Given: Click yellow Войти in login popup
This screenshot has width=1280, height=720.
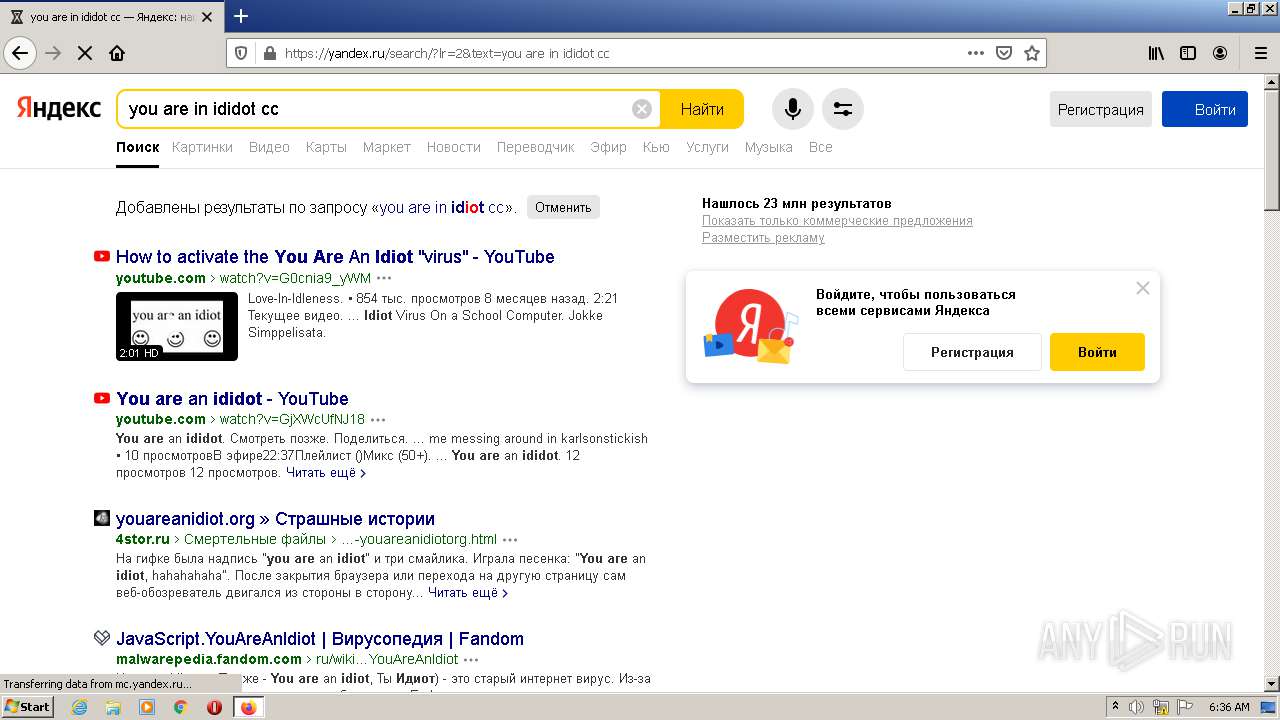Looking at the screenshot, I should coord(1097,352).
